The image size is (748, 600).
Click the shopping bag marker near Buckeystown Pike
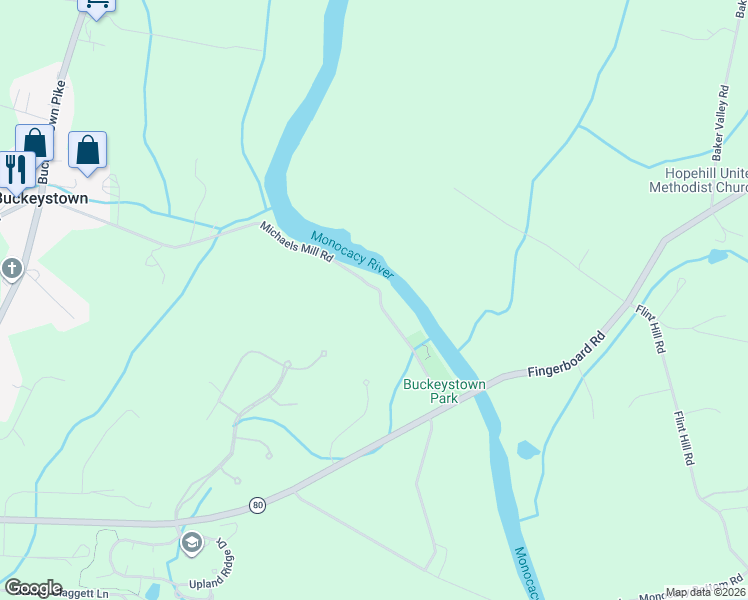tap(35, 143)
